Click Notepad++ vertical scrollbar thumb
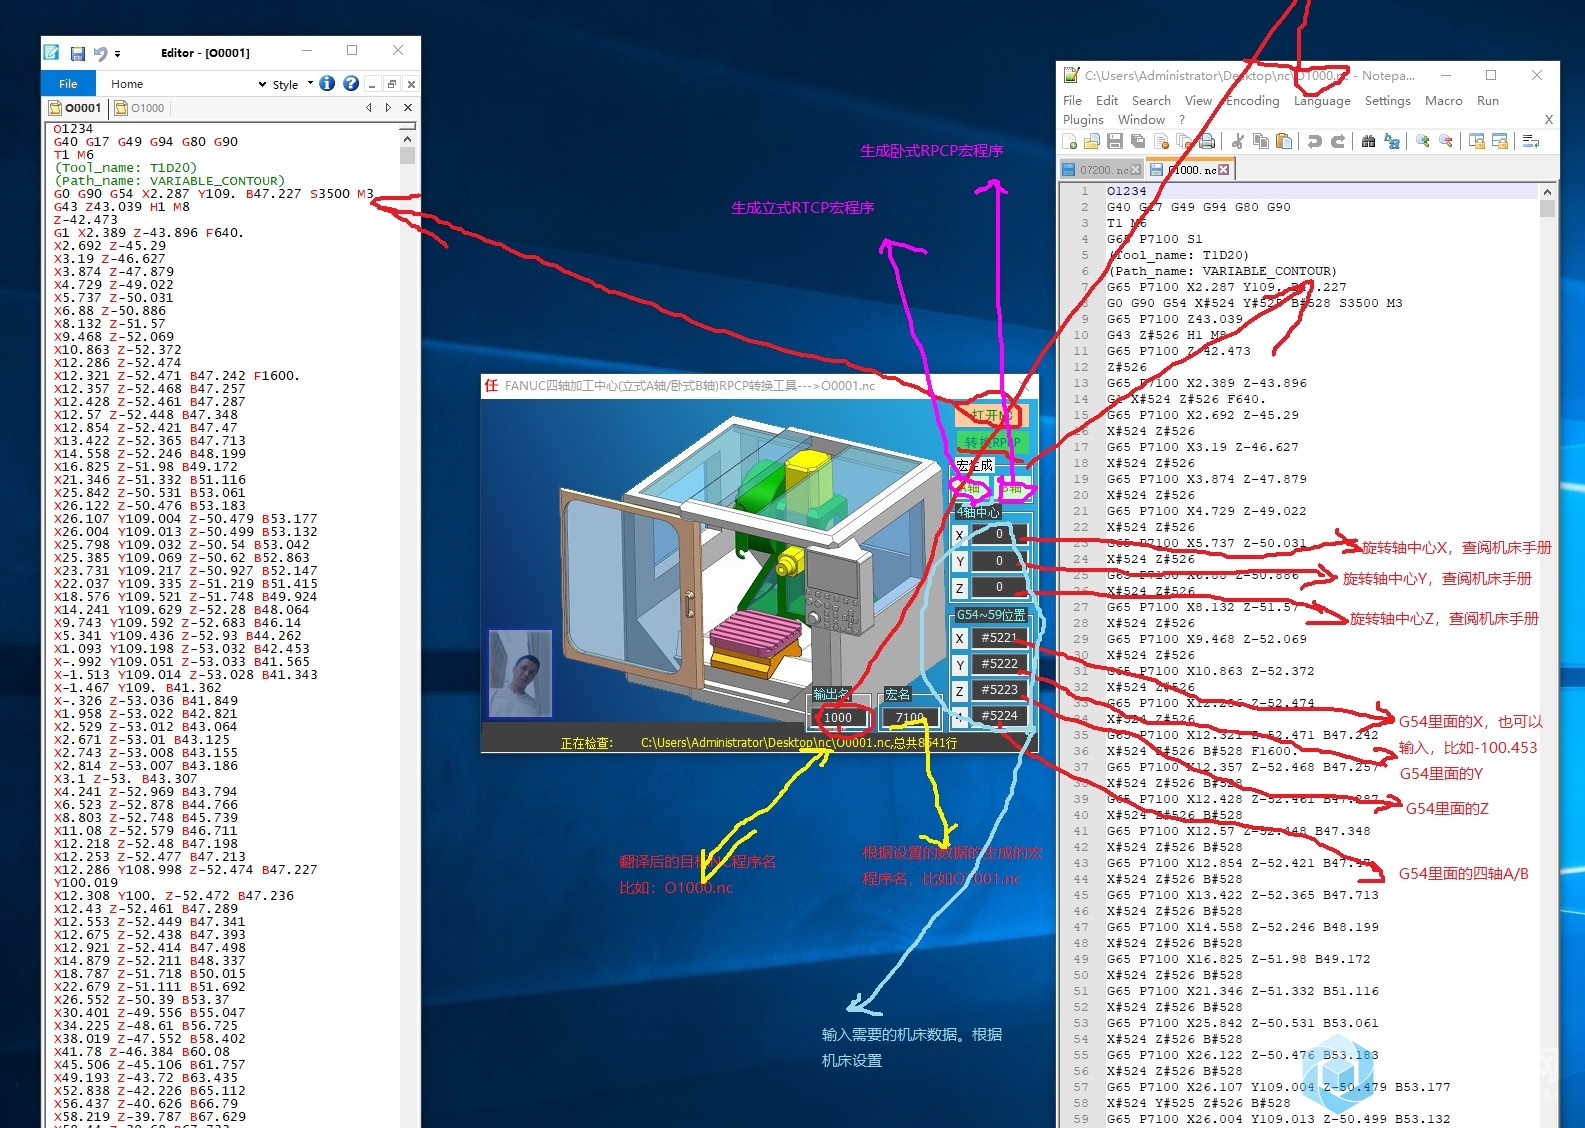The height and width of the screenshot is (1128, 1585). click(1547, 209)
